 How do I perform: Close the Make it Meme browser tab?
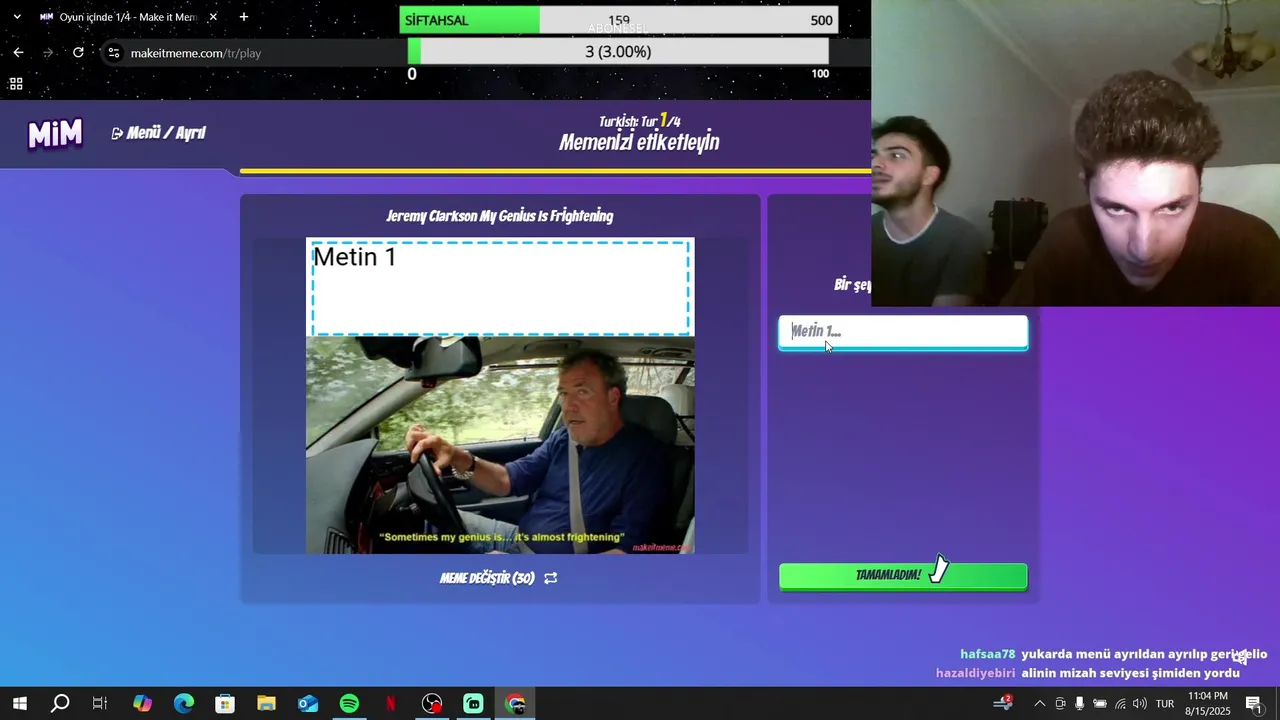[213, 17]
